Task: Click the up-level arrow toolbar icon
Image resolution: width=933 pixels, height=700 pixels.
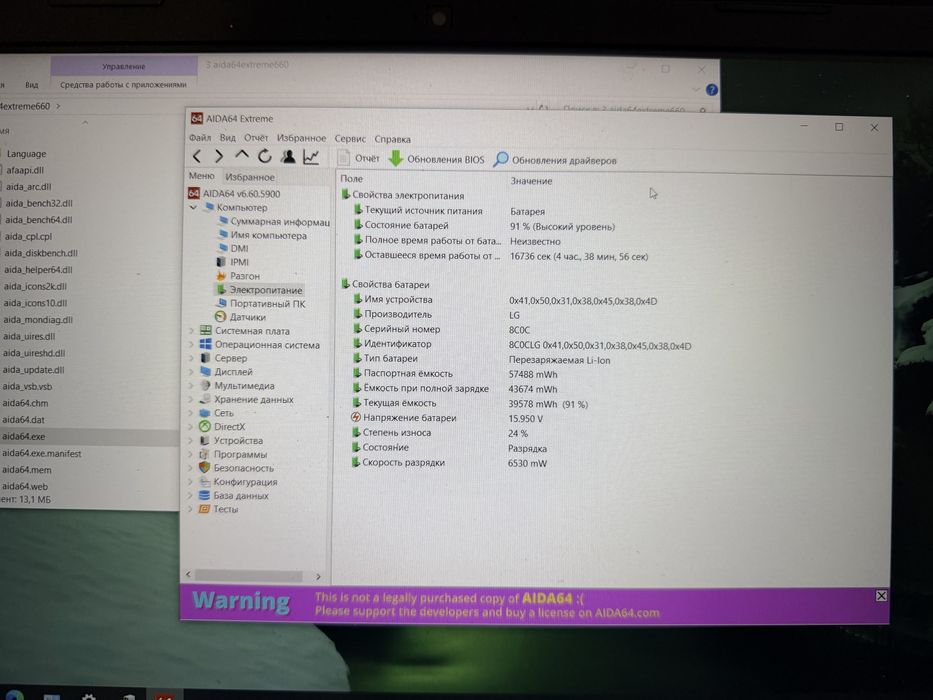Action: [242, 155]
